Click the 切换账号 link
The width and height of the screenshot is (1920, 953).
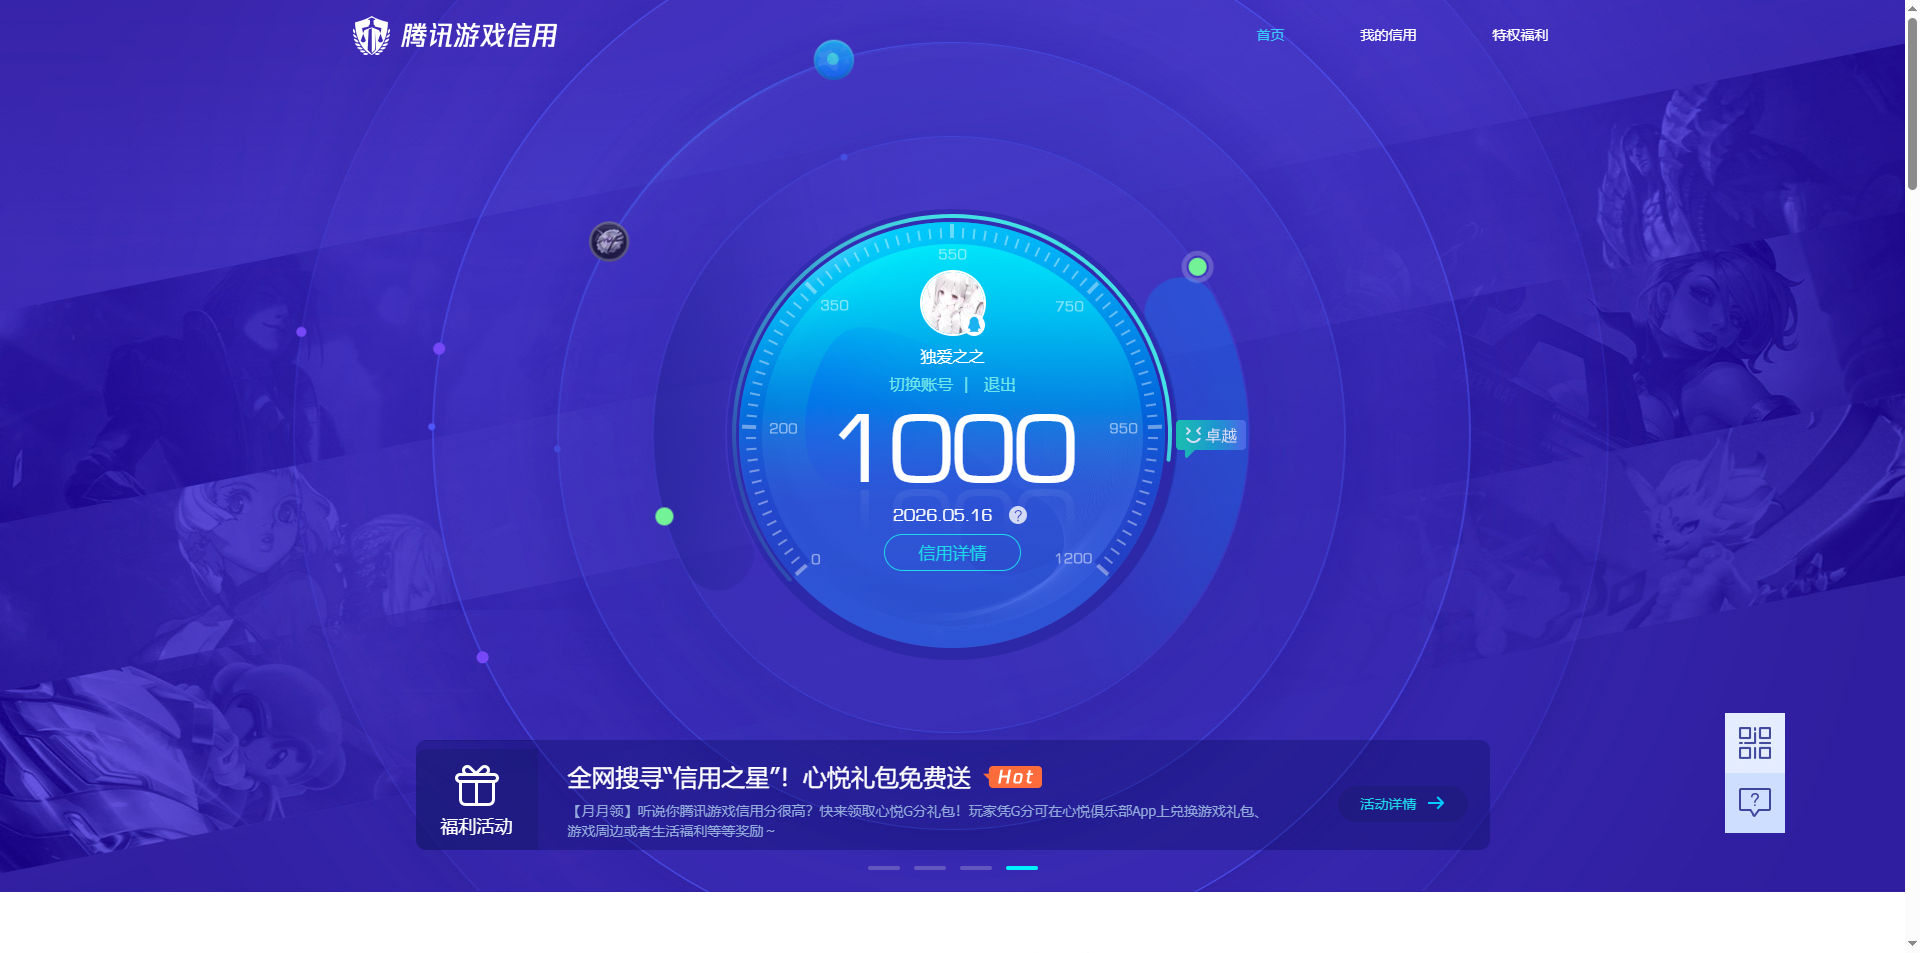(x=921, y=385)
